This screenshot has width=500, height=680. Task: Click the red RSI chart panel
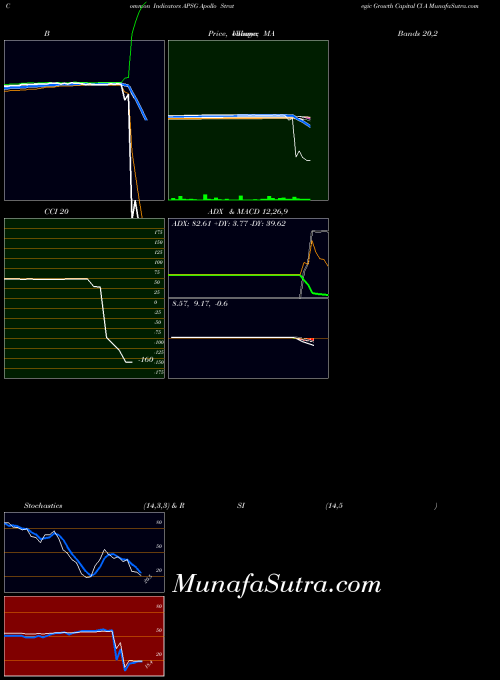click(x=85, y=636)
